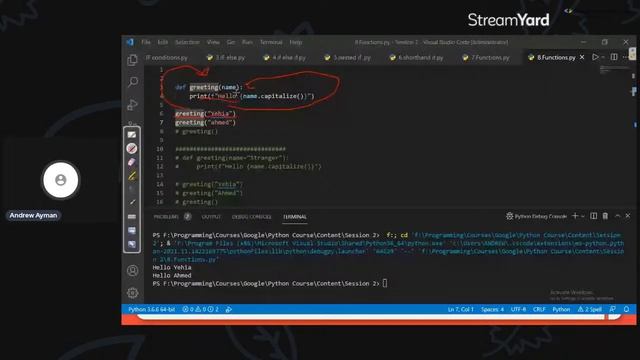Select the red pen annotation tool
The height and width of the screenshot is (360, 640).
pyautogui.click(x=132, y=148)
